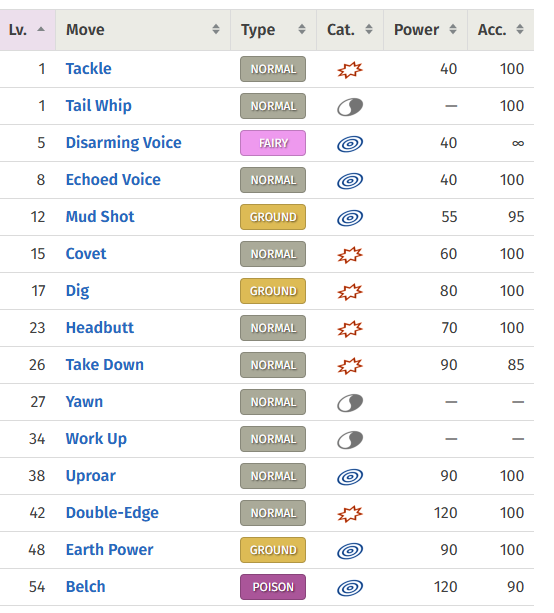Viewport: 554px width, 613px height.
Task: Click the physical category icon for Double-Edge
Action: [350, 514]
